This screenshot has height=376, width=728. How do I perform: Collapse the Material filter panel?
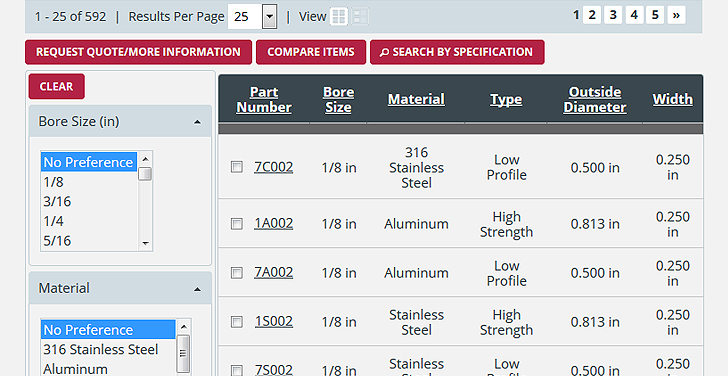coord(197,289)
